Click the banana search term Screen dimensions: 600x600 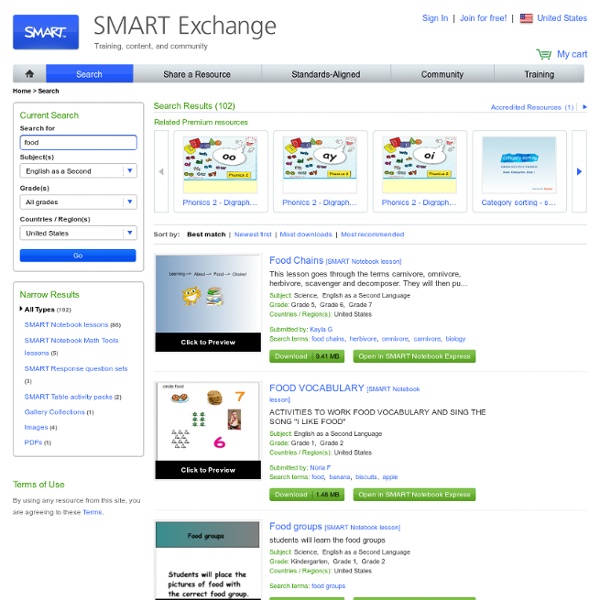pos(340,477)
